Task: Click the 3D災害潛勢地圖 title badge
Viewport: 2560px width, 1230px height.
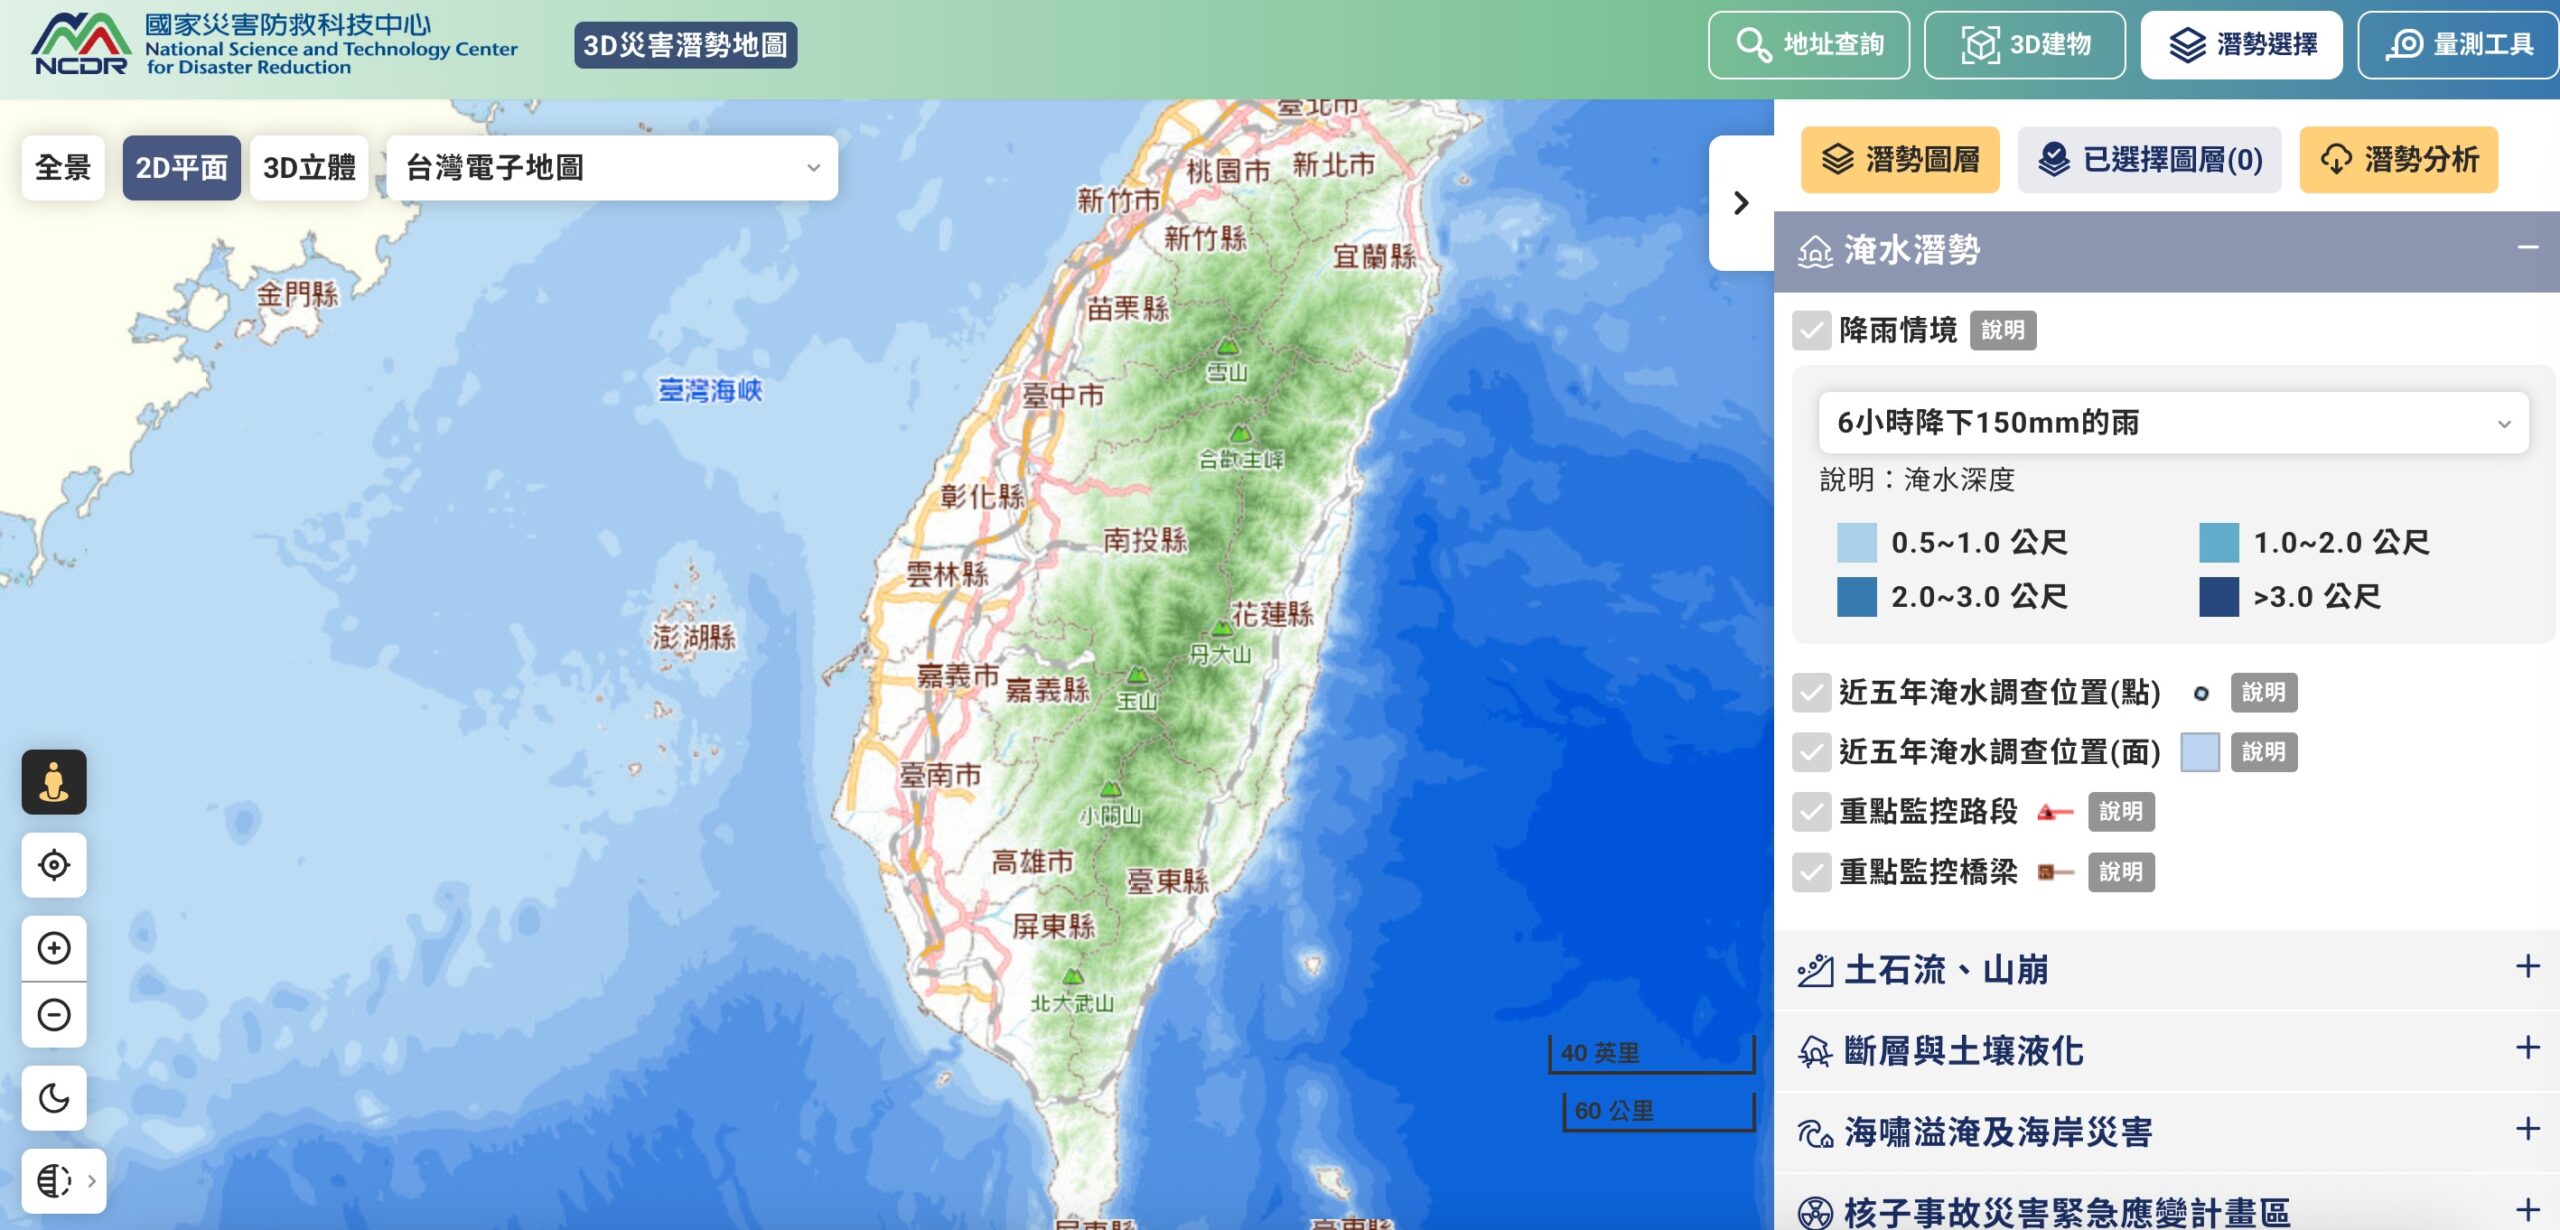Action: 686,45
